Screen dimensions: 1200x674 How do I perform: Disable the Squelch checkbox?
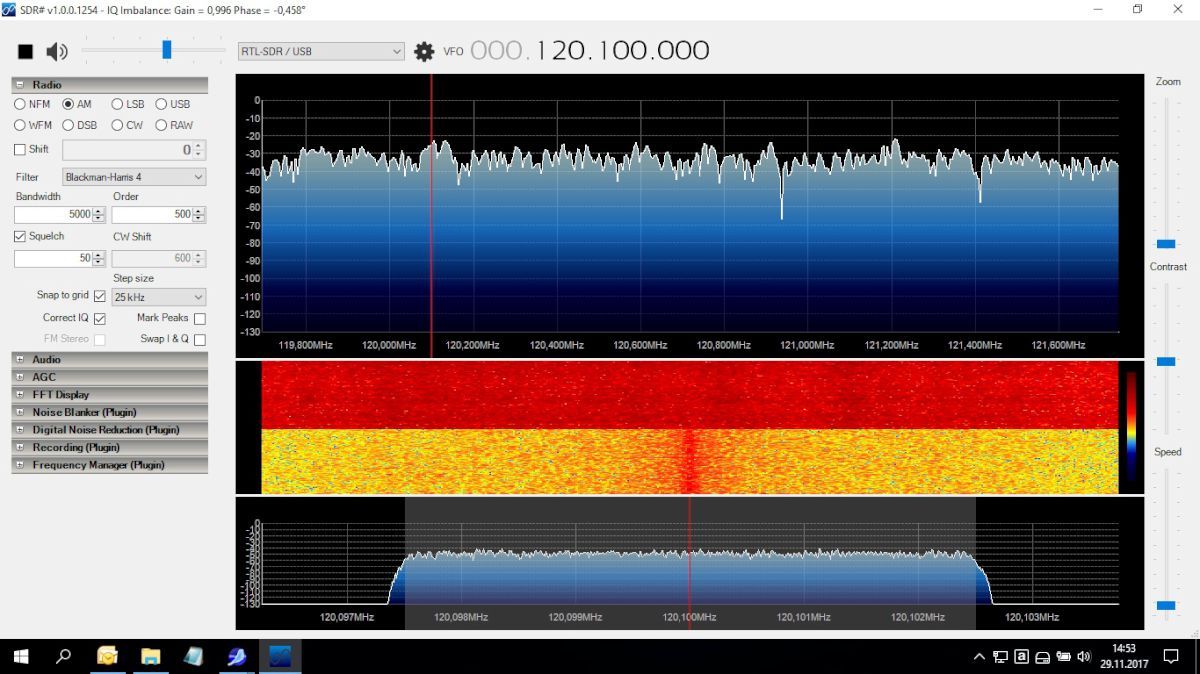click(20, 237)
